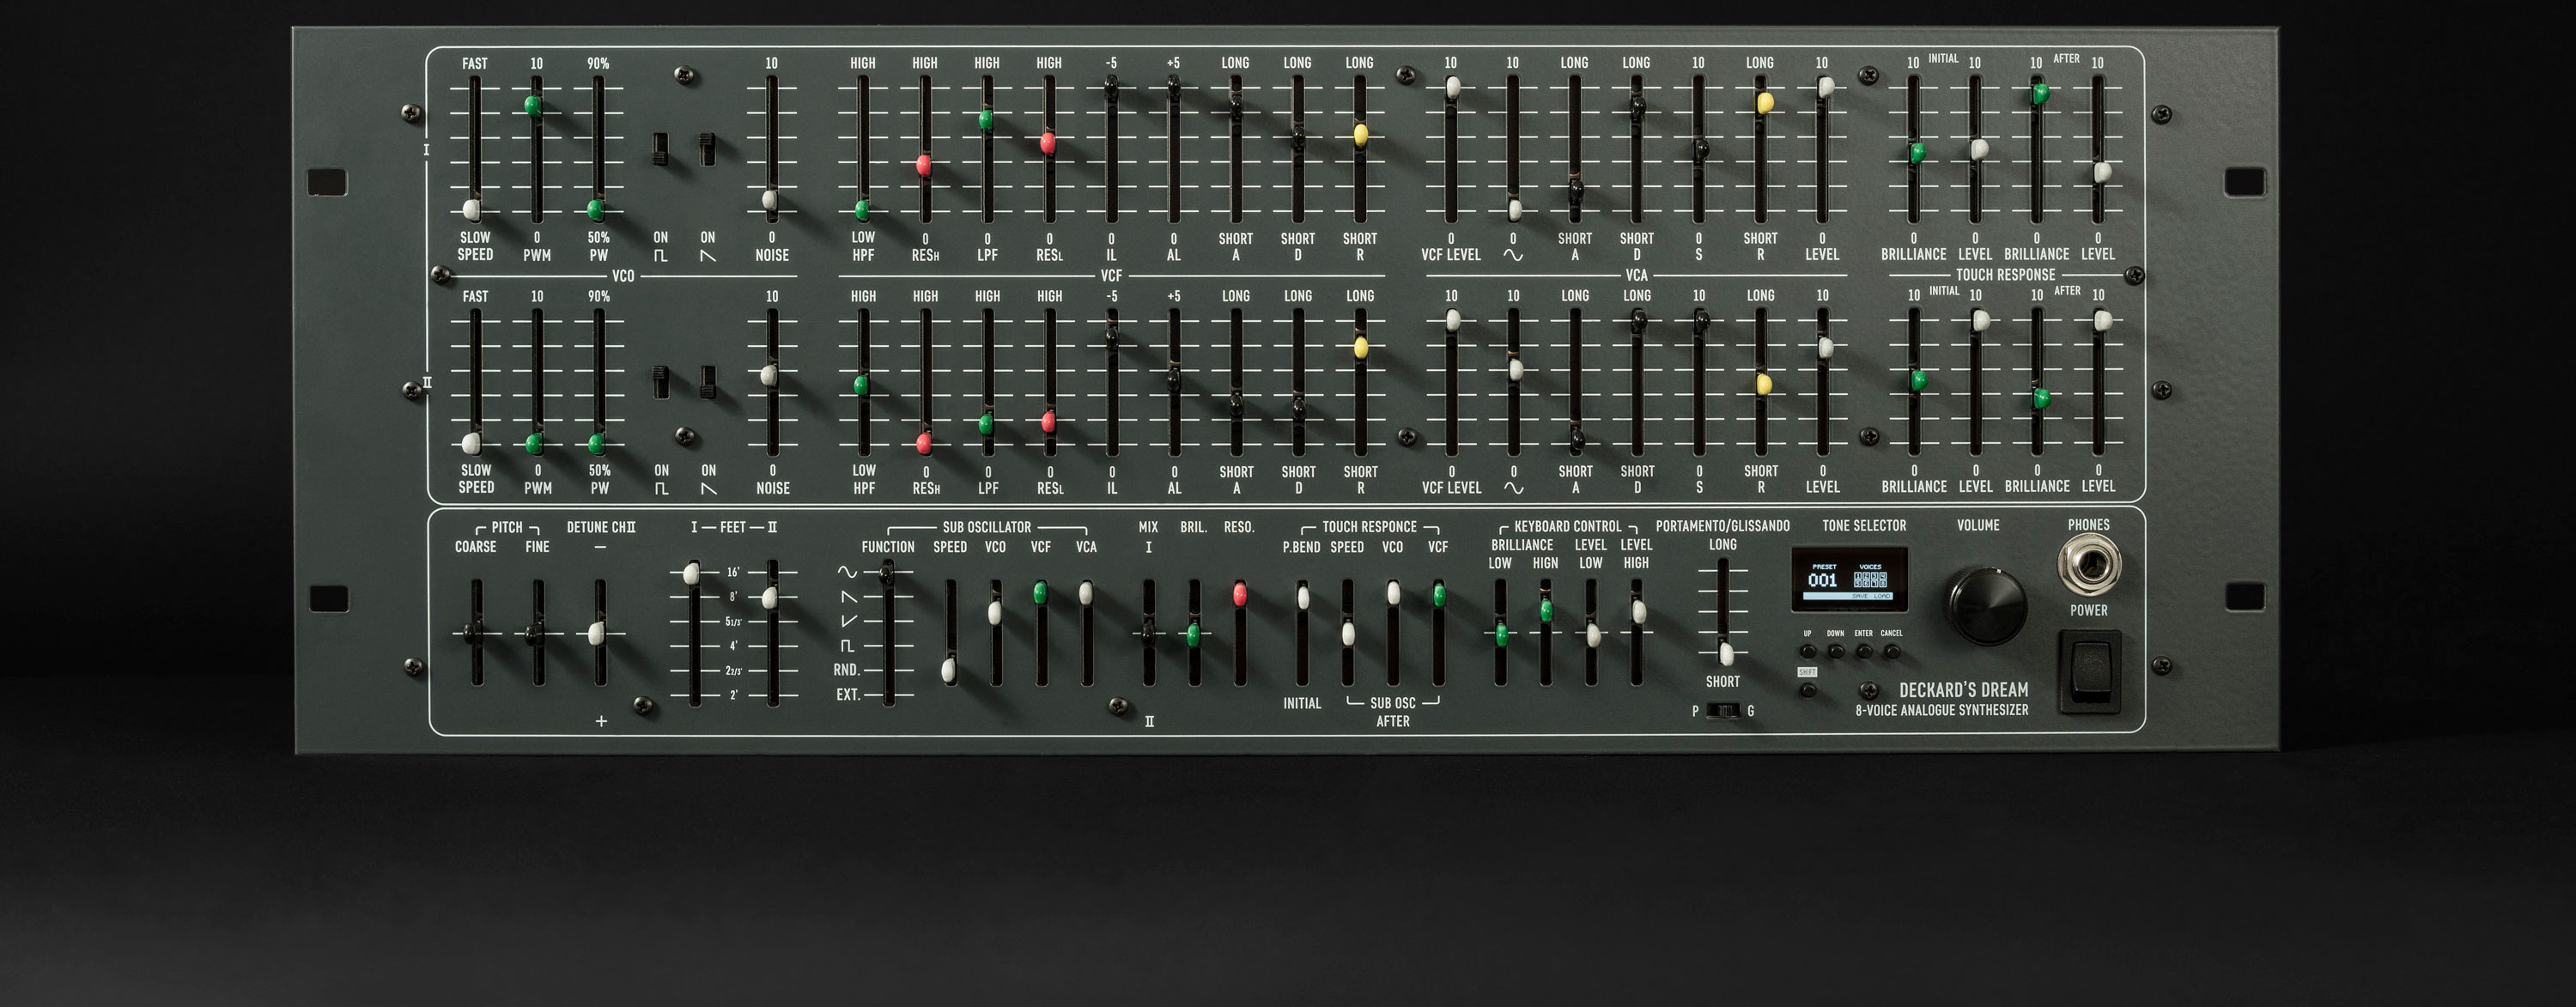Screen dimensions: 2576x1007
Task: Click the VOICES grid on the display
Action: click(1870, 579)
